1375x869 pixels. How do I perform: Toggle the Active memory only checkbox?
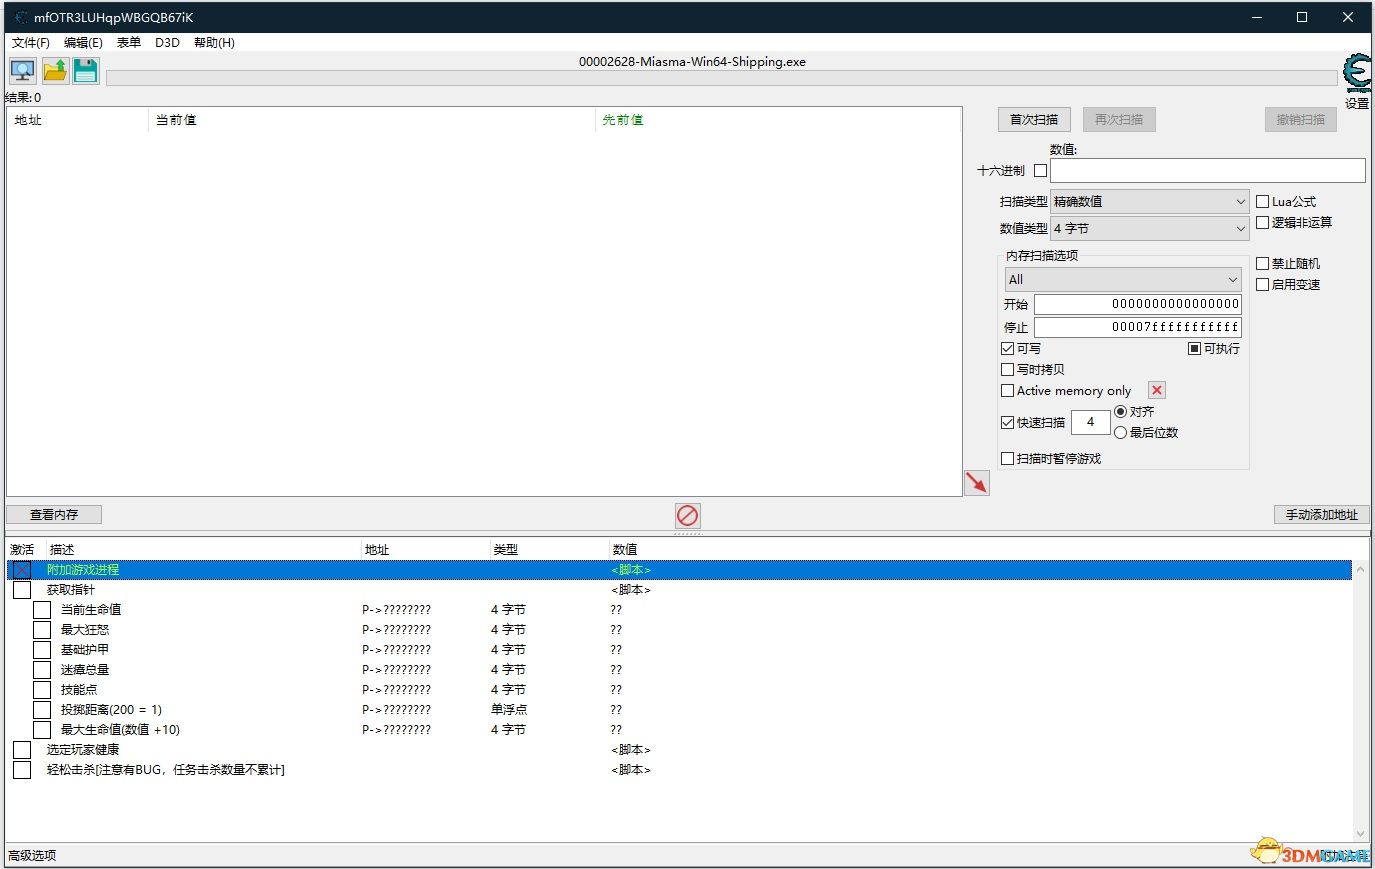[x=1008, y=390]
